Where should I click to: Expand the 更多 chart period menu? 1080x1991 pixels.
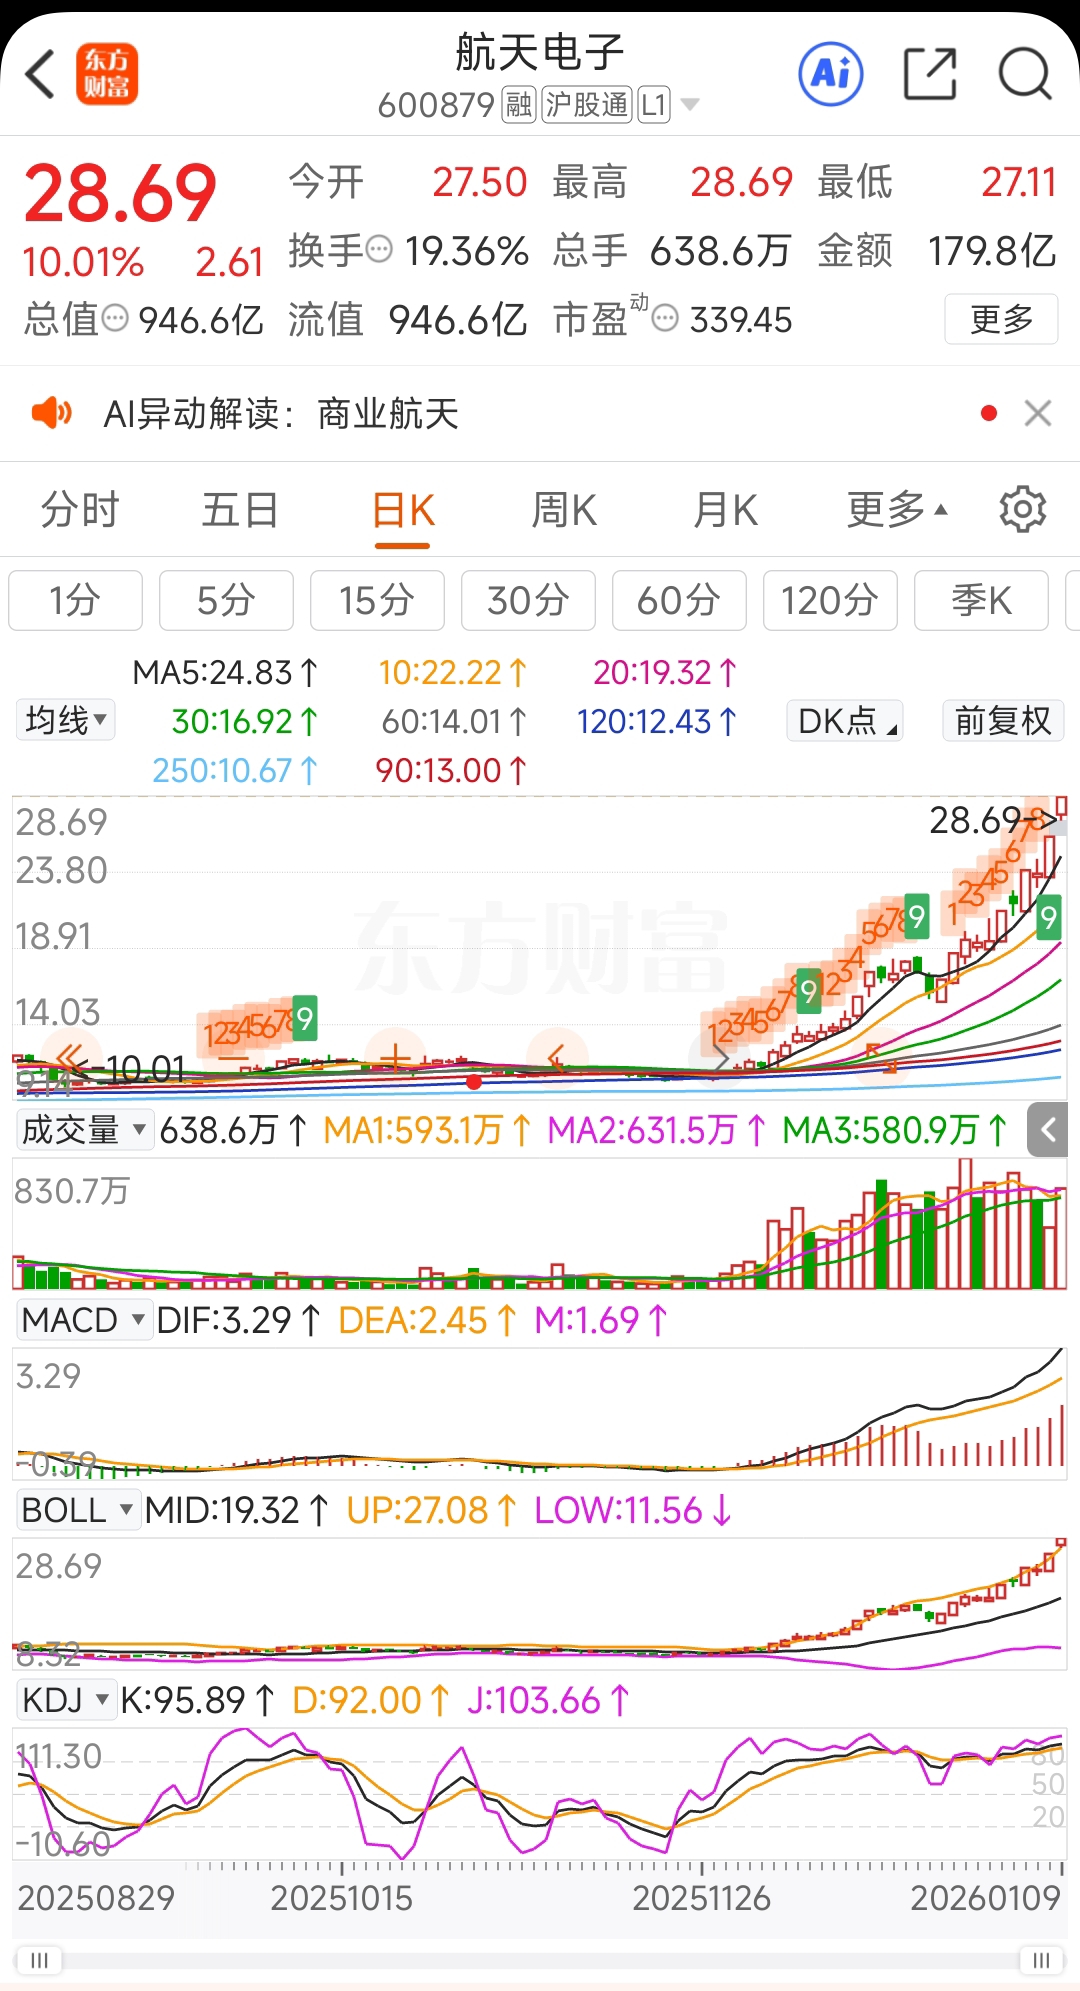(897, 509)
